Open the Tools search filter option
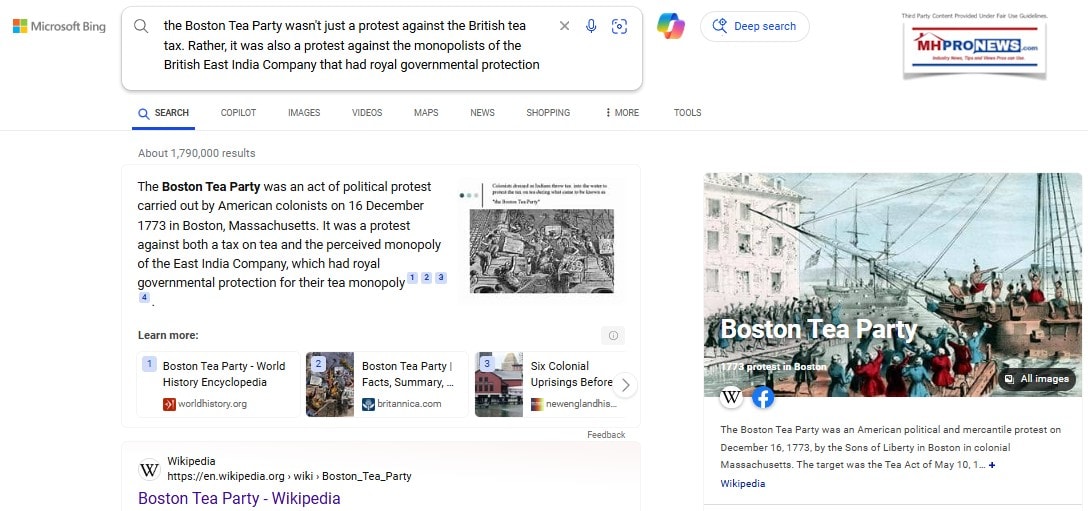Viewport: 1088px width, 511px height. tap(687, 113)
